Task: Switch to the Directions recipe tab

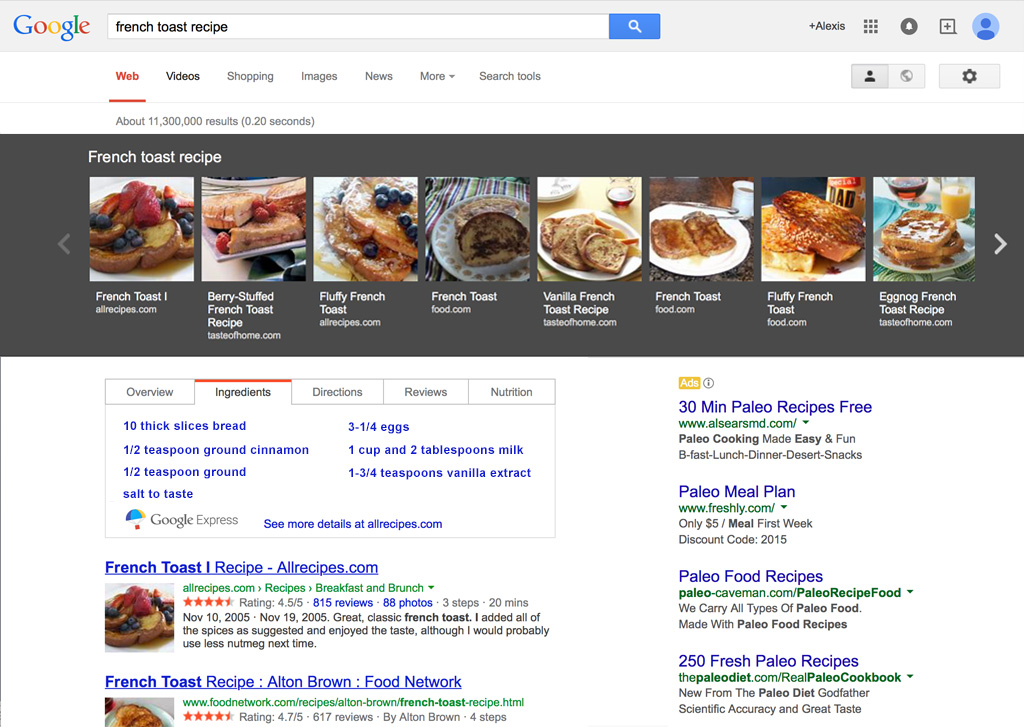Action: 337,392
